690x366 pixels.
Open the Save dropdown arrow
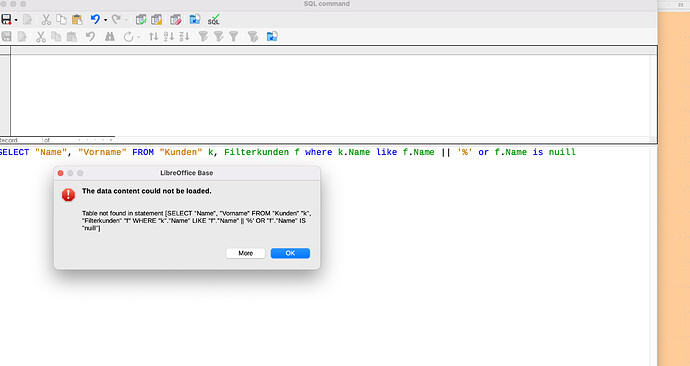pyautogui.click(x=16, y=20)
